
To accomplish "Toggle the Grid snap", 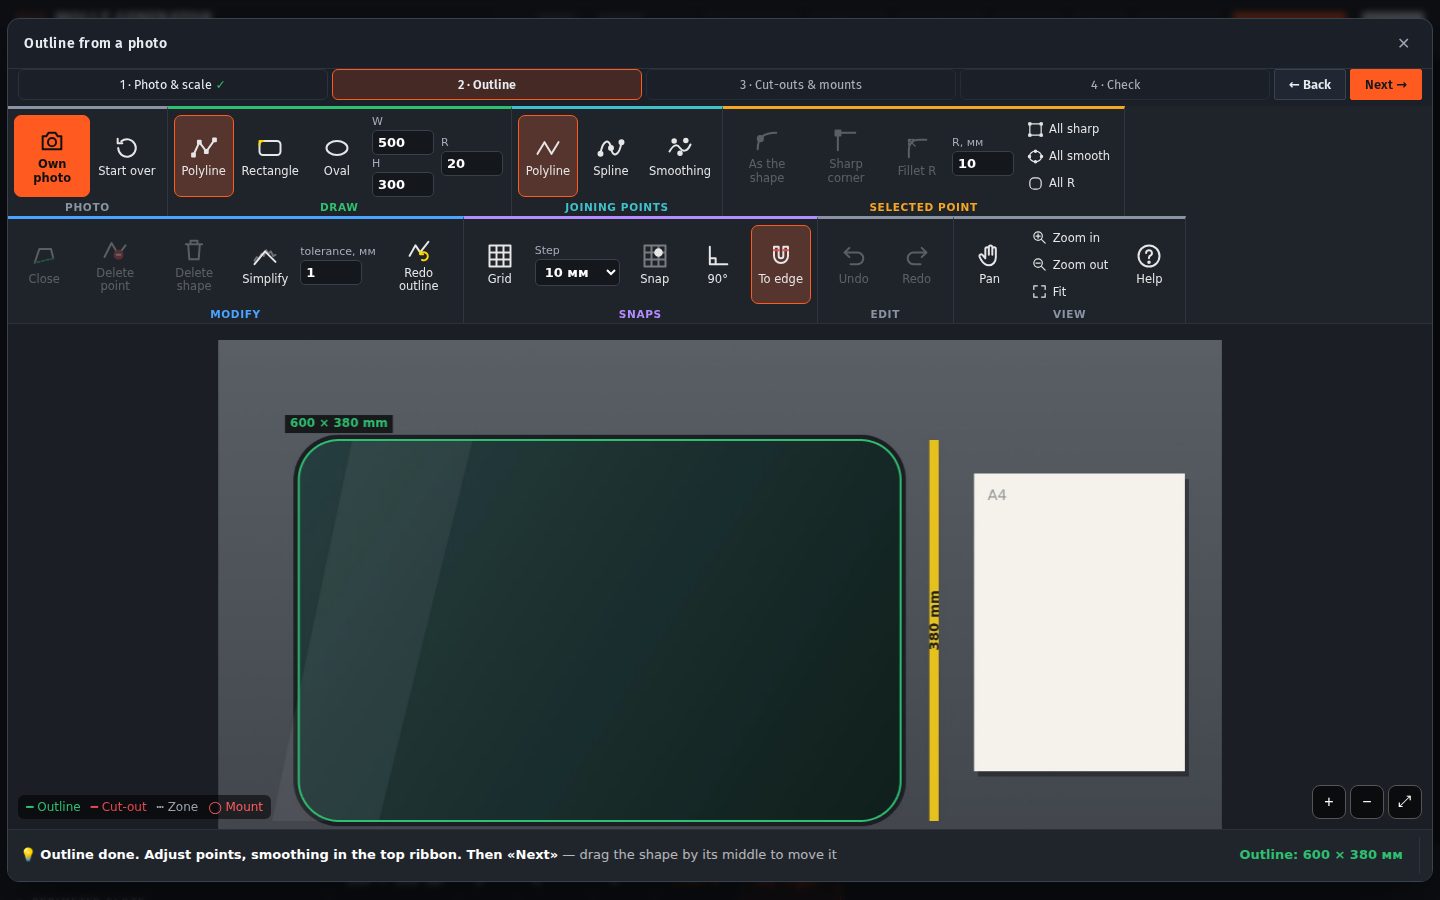I will [500, 265].
